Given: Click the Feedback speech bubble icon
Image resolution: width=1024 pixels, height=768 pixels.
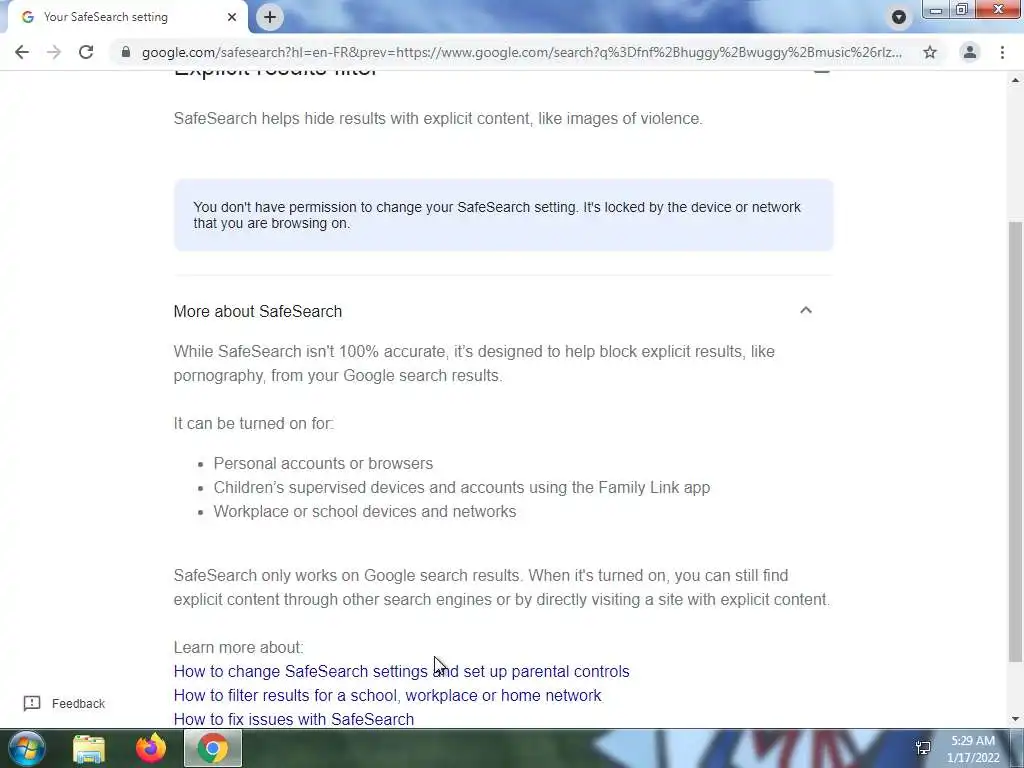Looking at the screenshot, I should click(32, 703).
